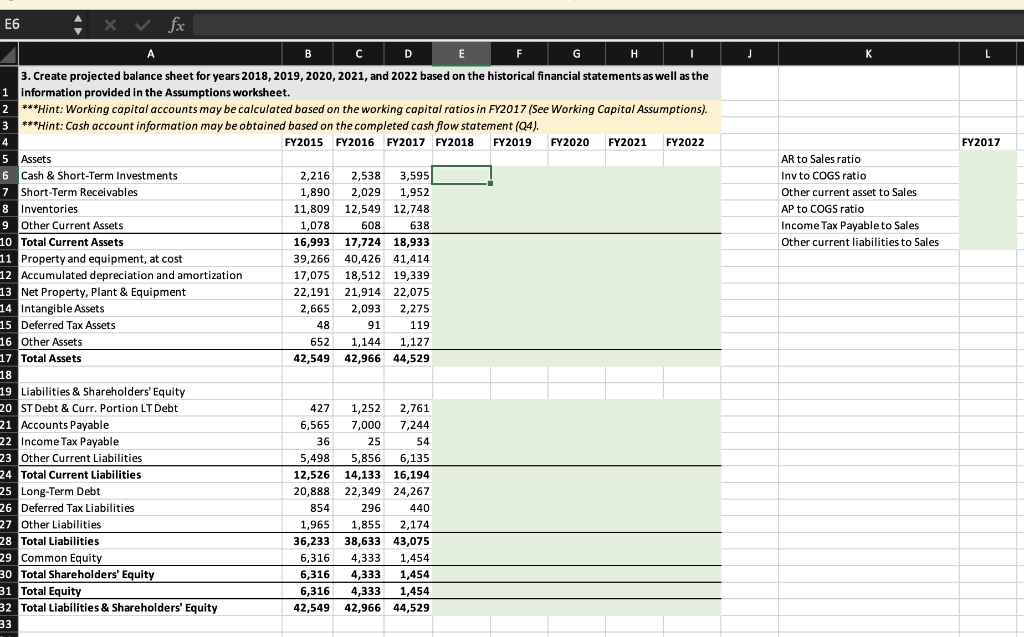The height and width of the screenshot is (637, 1024).
Task: Open the insert function fx button
Action: (176, 25)
